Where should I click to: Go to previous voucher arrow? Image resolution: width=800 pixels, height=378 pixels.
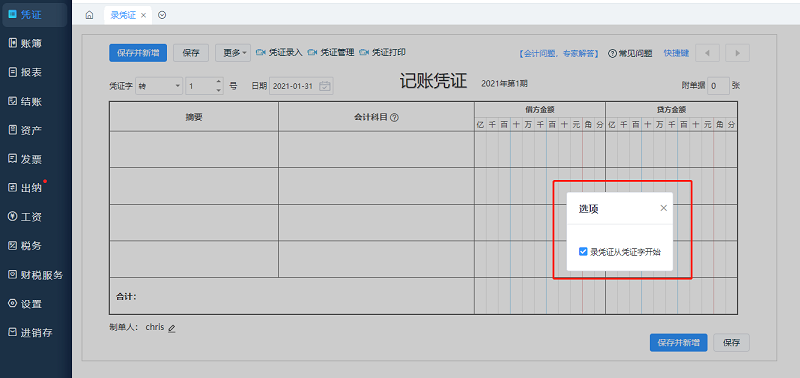click(x=708, y=53)
